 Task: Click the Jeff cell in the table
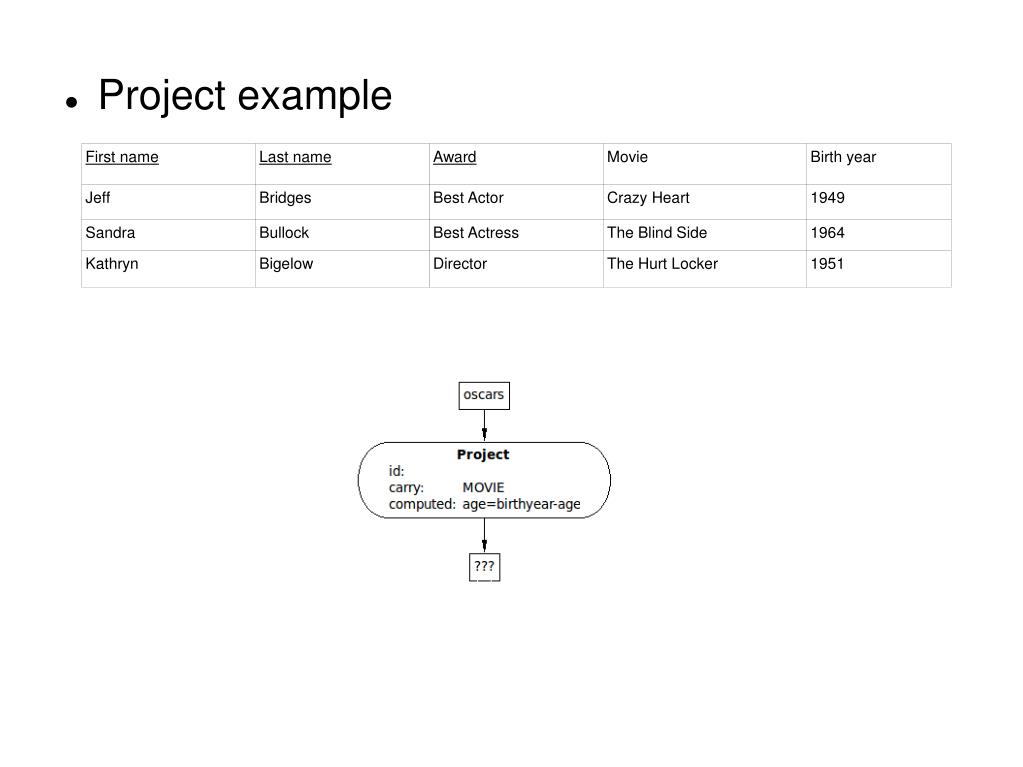(98, 198)
